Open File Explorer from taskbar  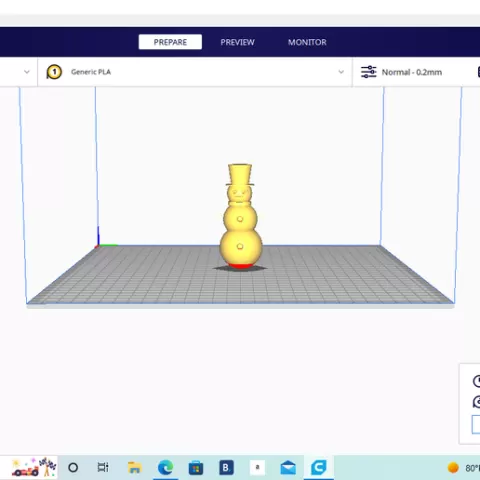(135, 468)
